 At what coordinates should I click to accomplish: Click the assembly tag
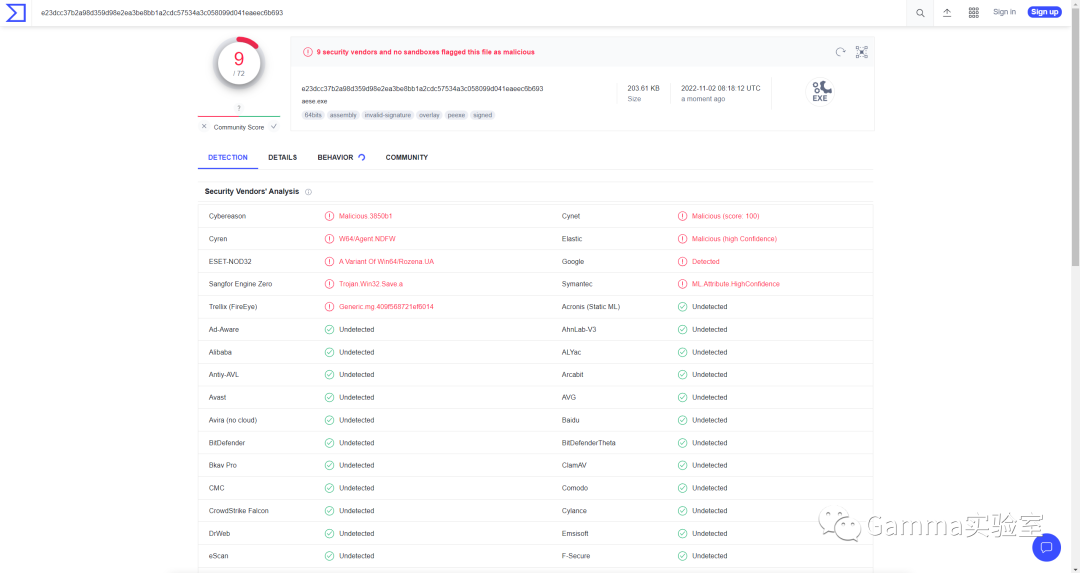pyautogui.click(x=343, y=115)
